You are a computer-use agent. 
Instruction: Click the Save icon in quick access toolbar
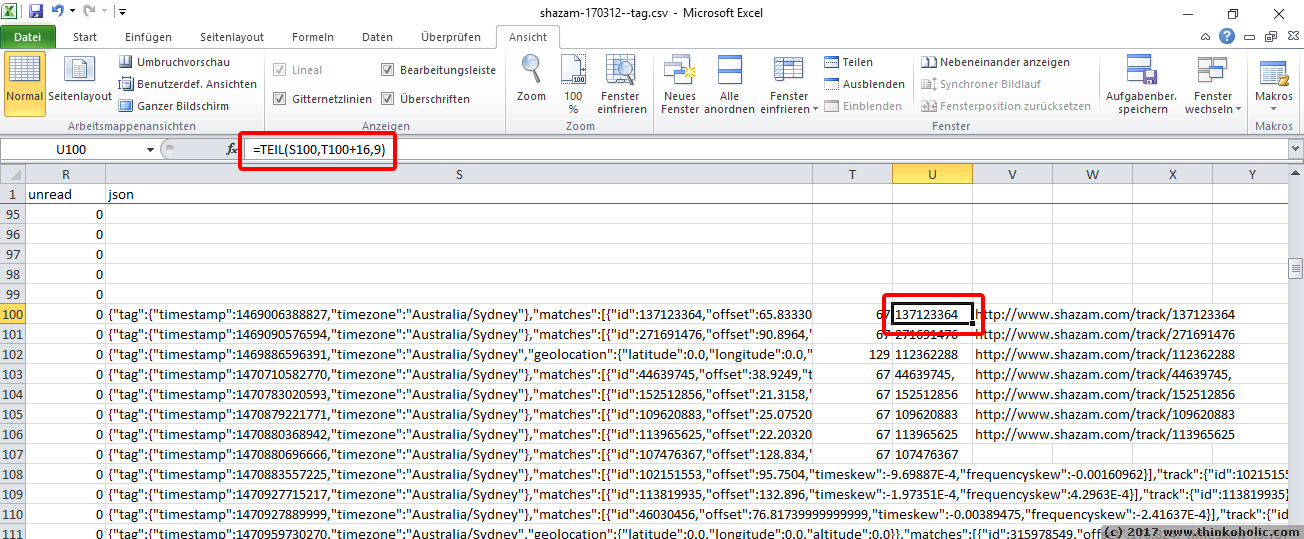coord(36,12)
